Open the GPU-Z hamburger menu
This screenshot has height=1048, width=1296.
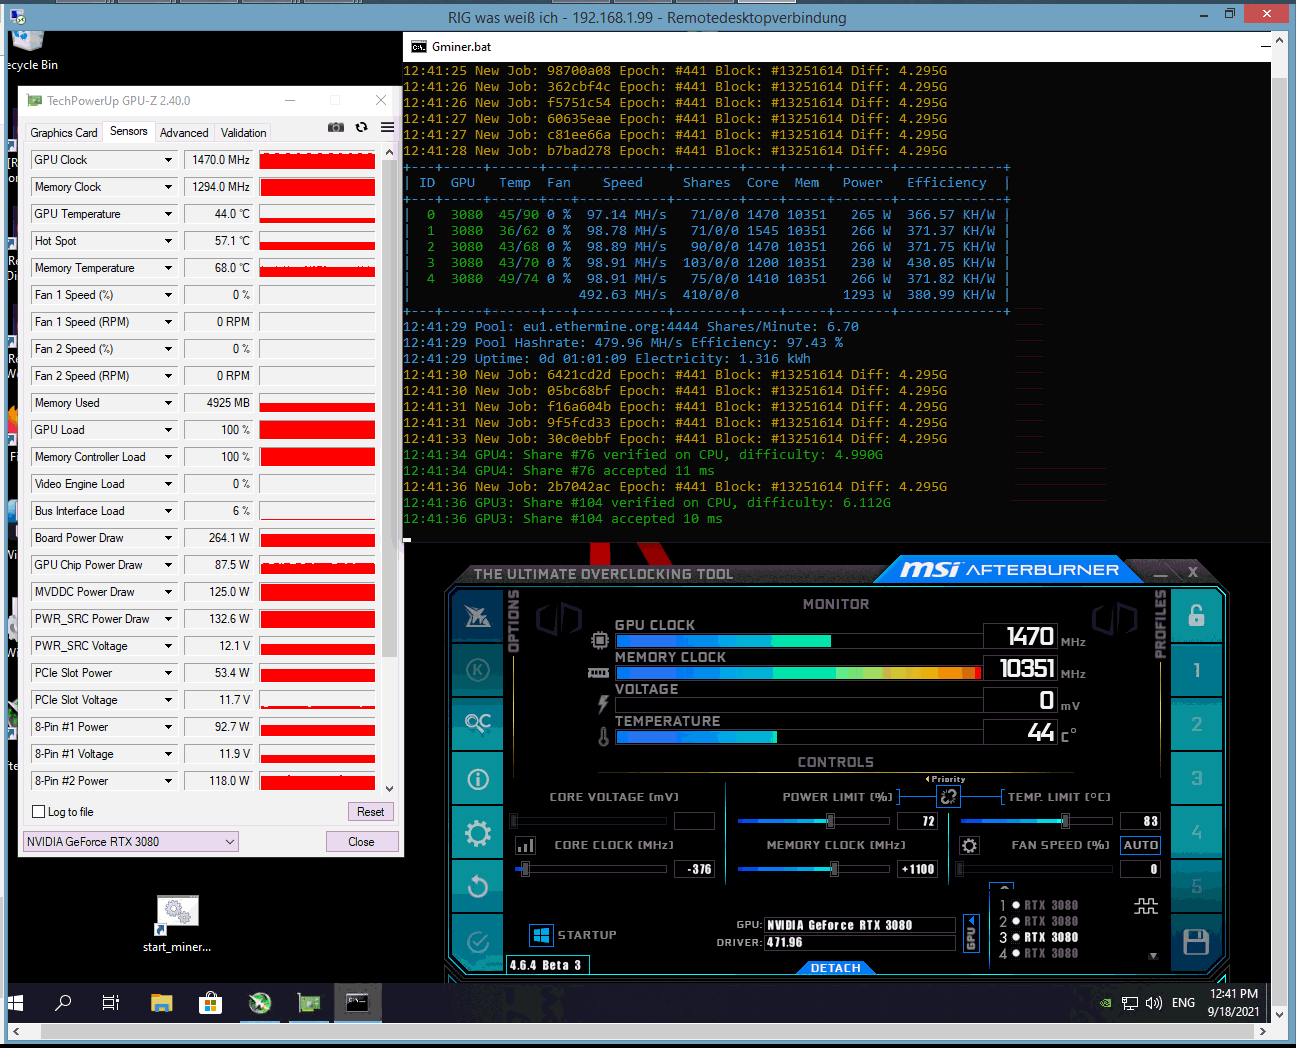click(387, 127)
